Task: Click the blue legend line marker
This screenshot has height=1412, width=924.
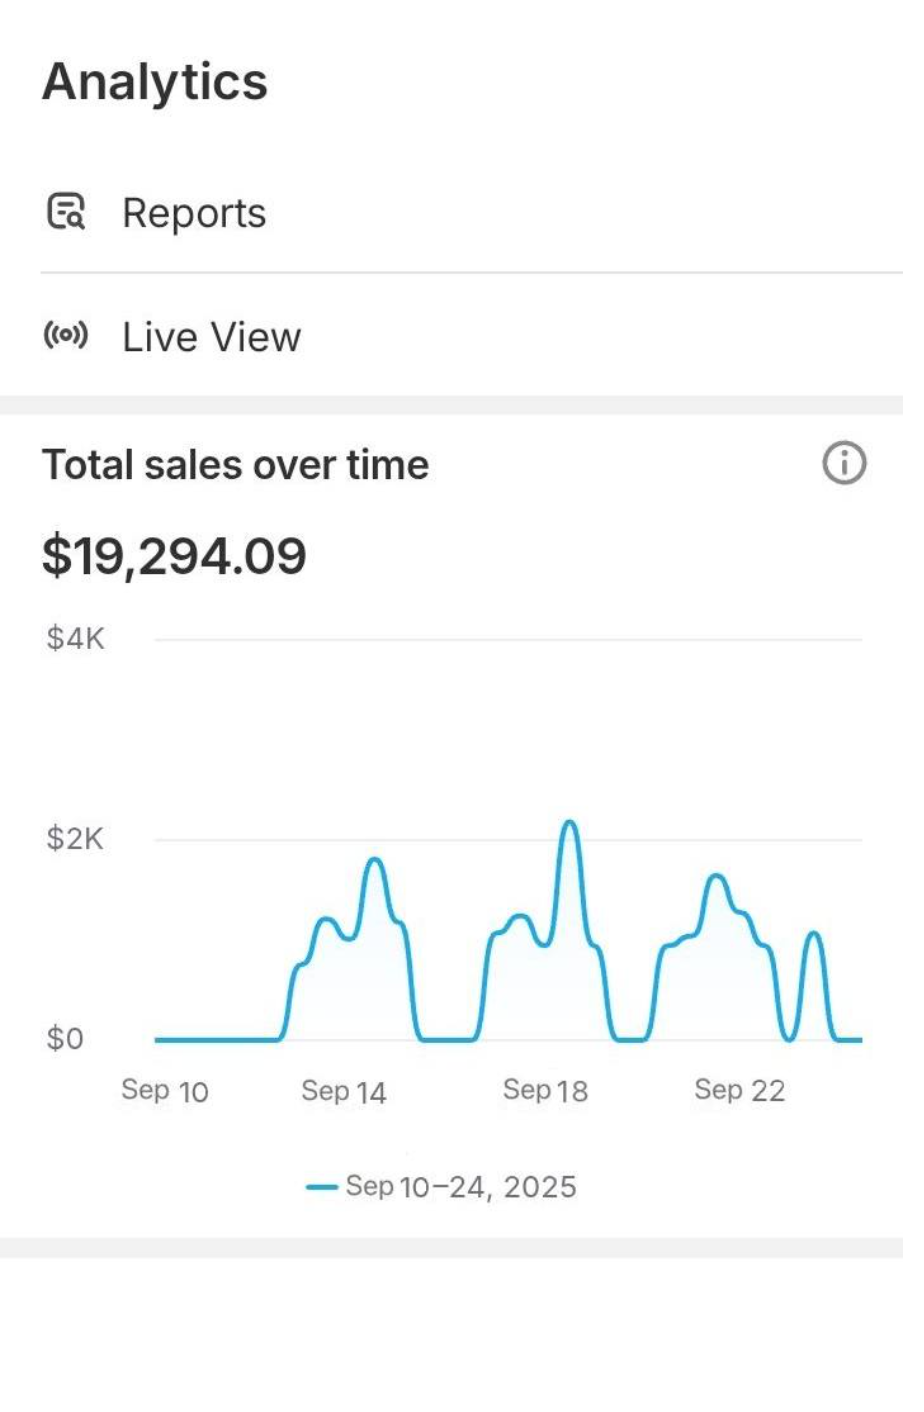Action: pyautogui.click(x=322, y=1187)
